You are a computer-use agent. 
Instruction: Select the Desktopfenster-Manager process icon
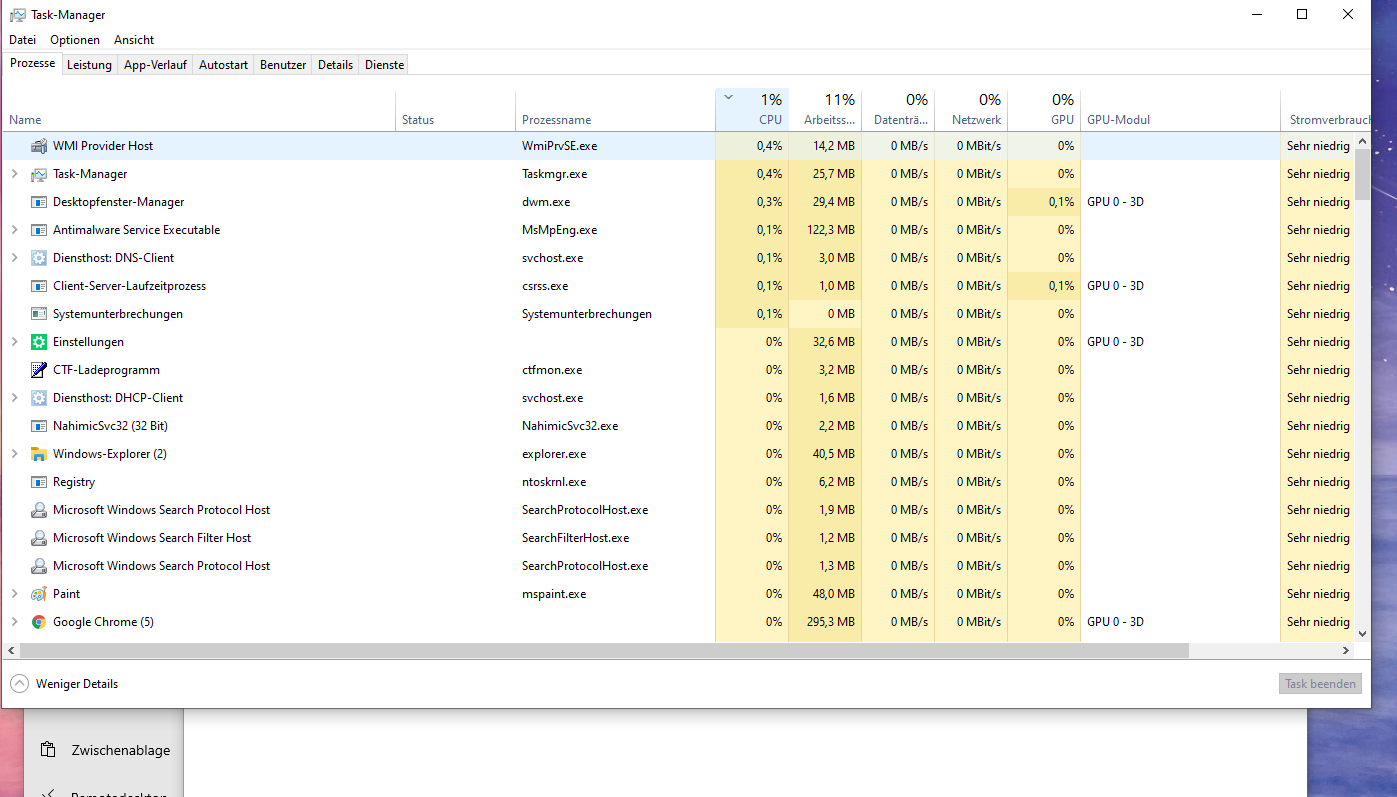click(39, 202)
